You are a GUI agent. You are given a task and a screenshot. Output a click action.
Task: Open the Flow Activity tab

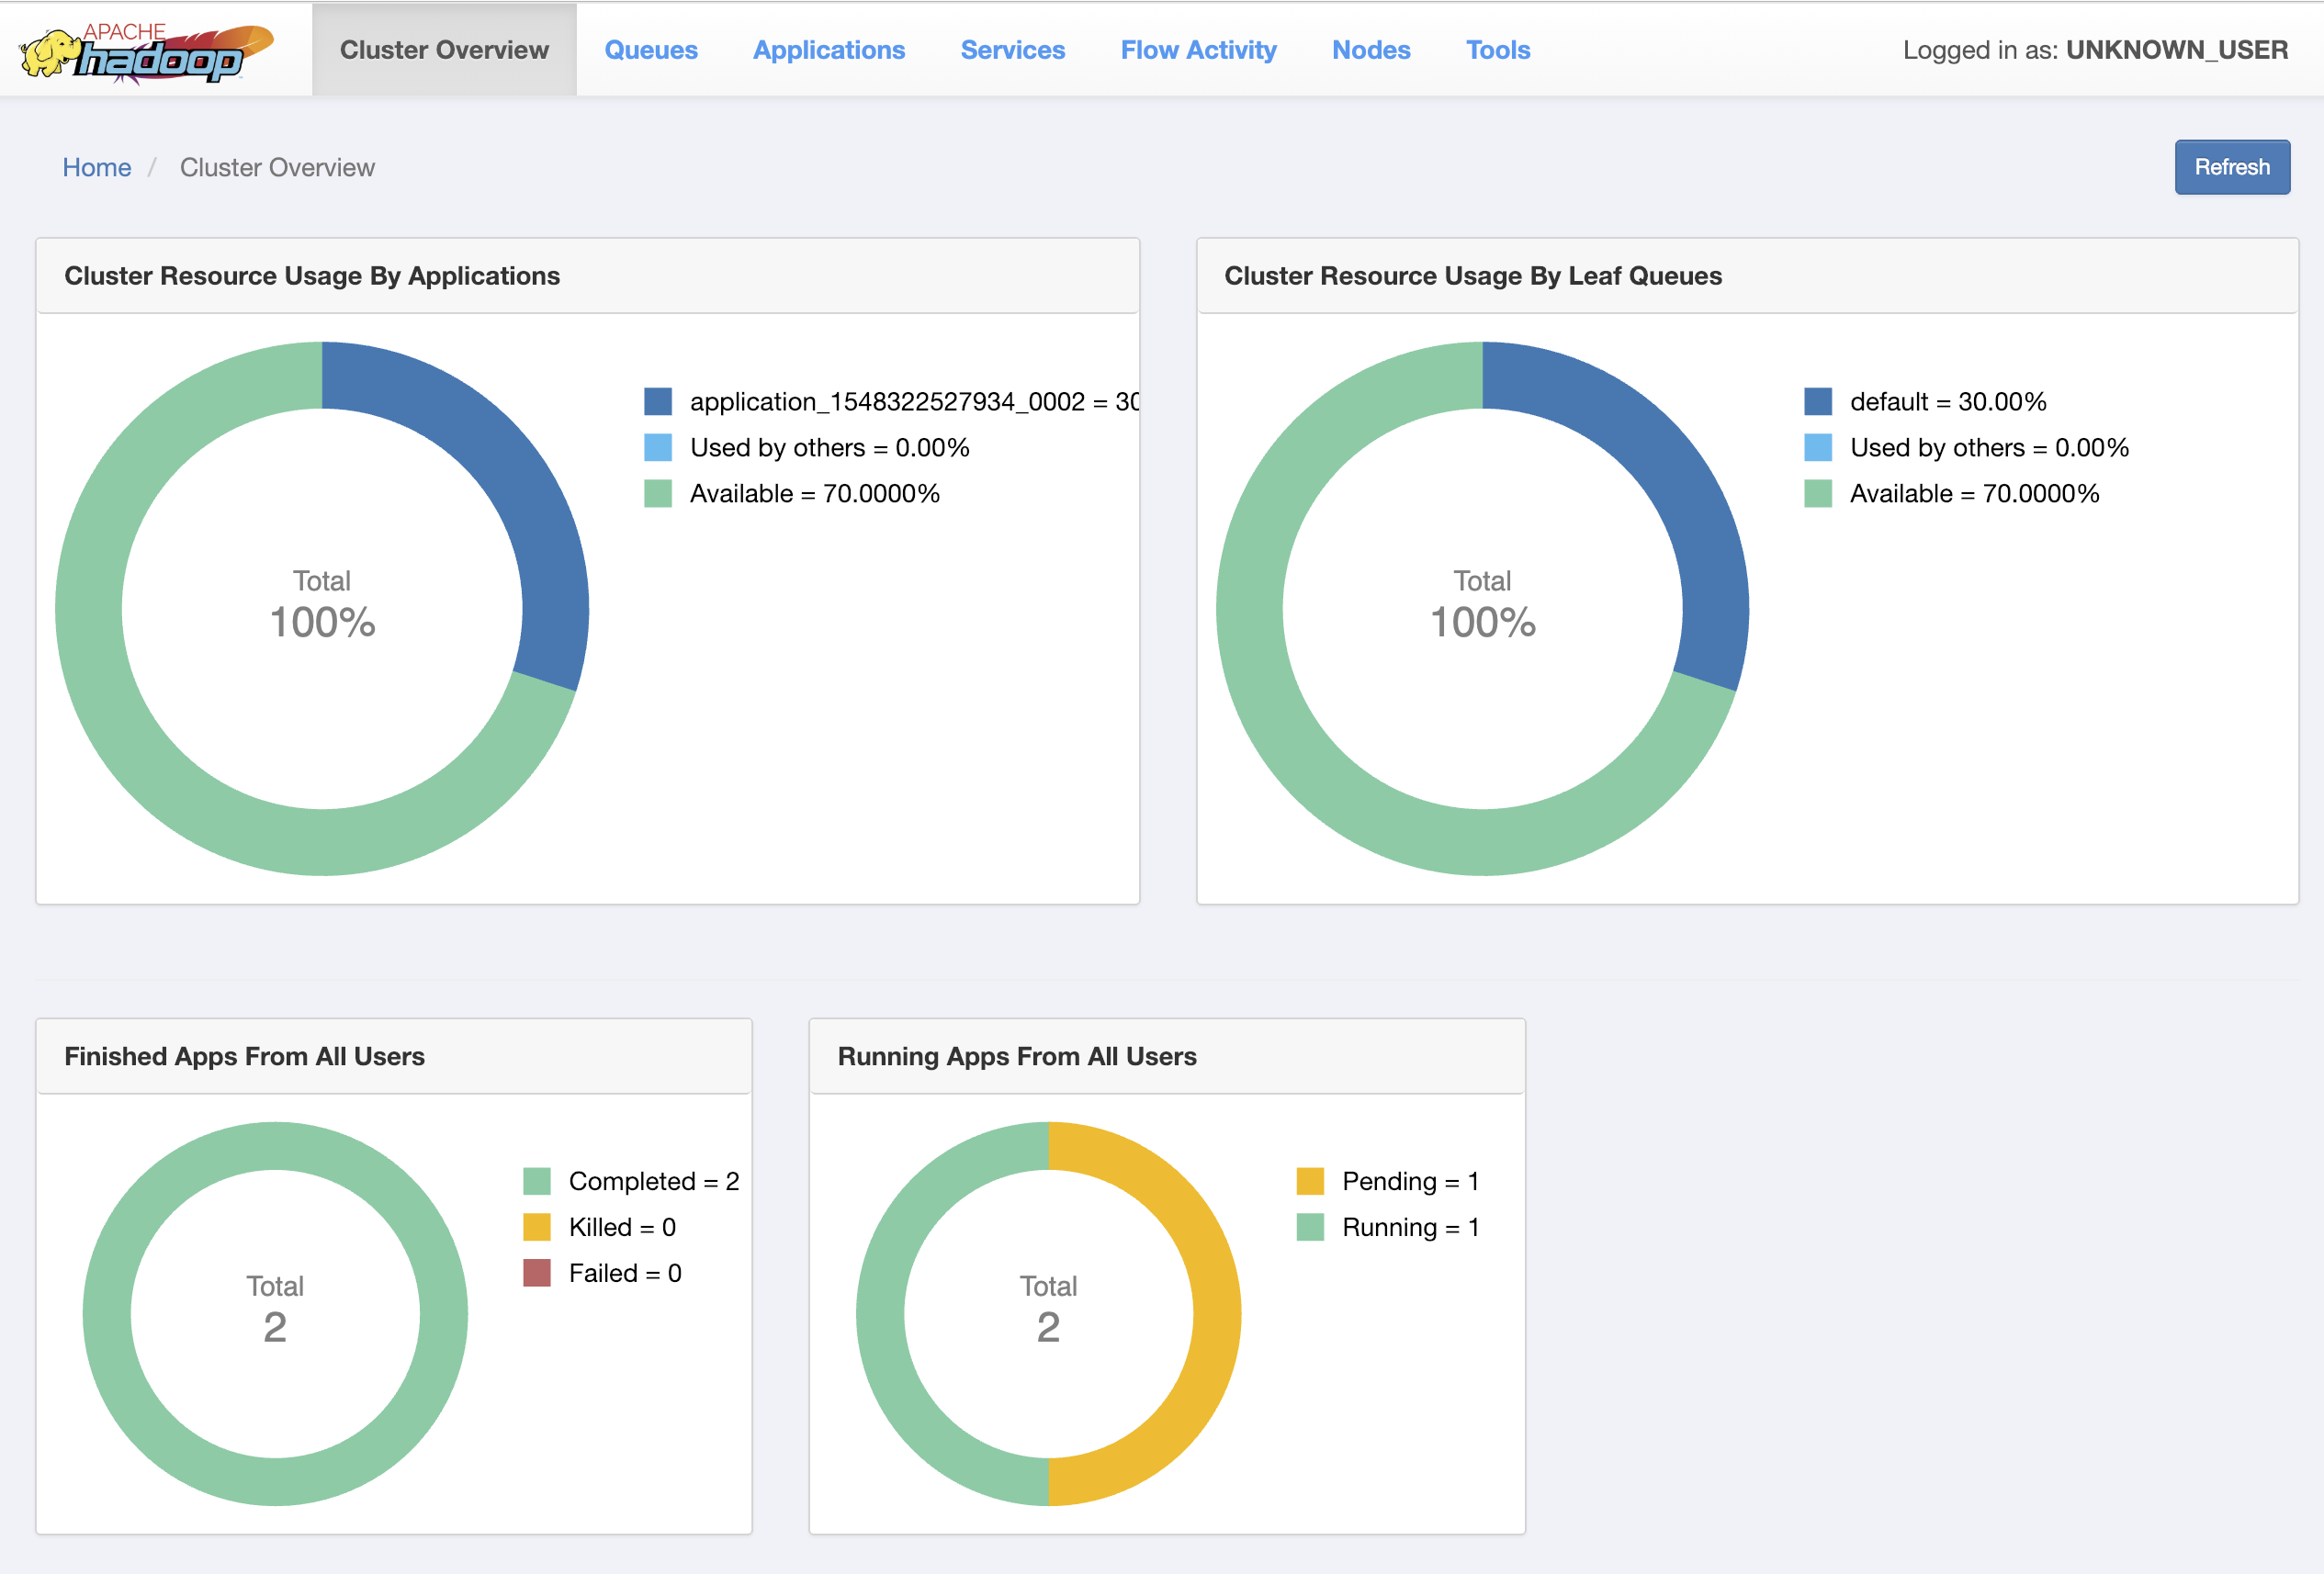(1198, 50)
